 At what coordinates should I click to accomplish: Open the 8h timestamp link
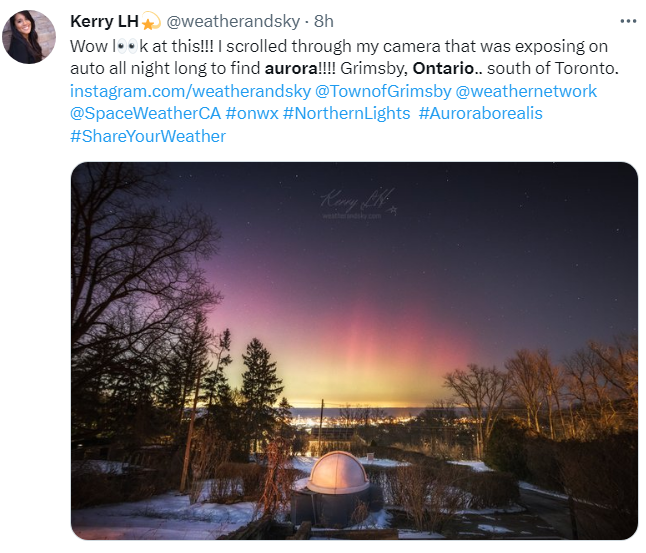[x=324, y=21]
